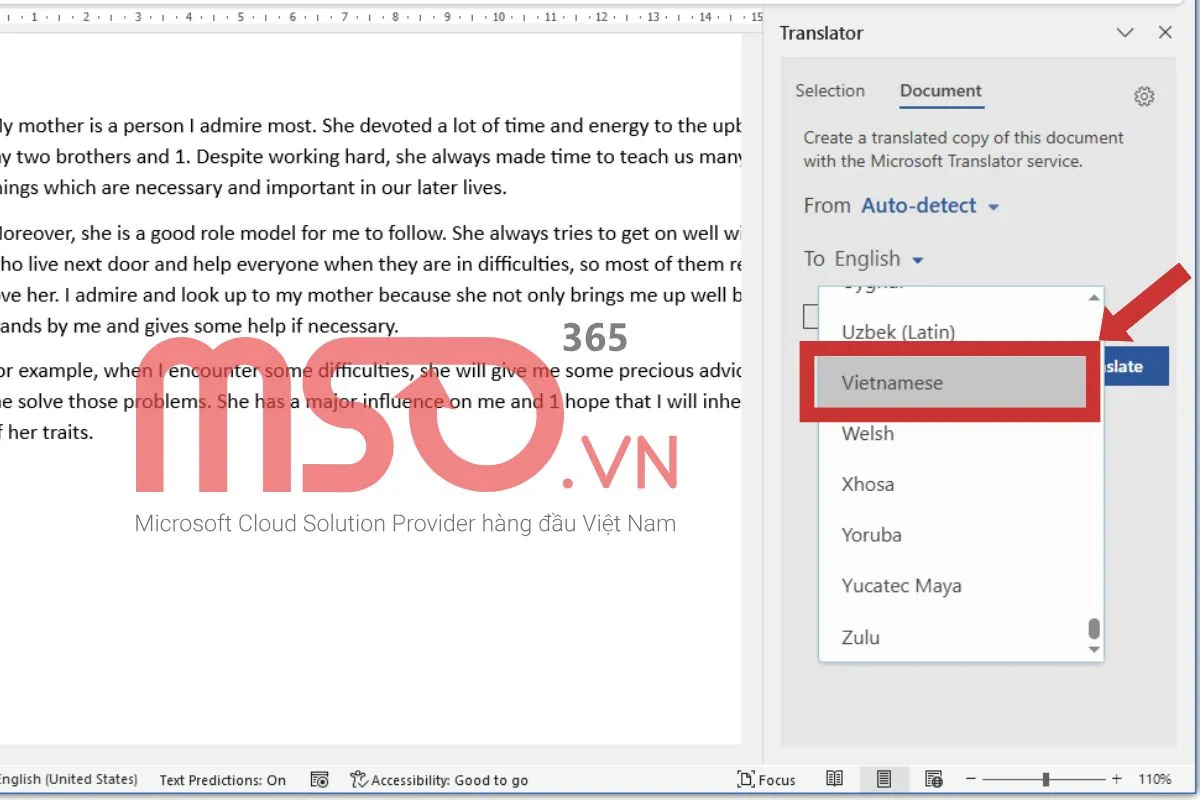
Task: Select Welsh in the language list
Action: [x=868, y=434]
